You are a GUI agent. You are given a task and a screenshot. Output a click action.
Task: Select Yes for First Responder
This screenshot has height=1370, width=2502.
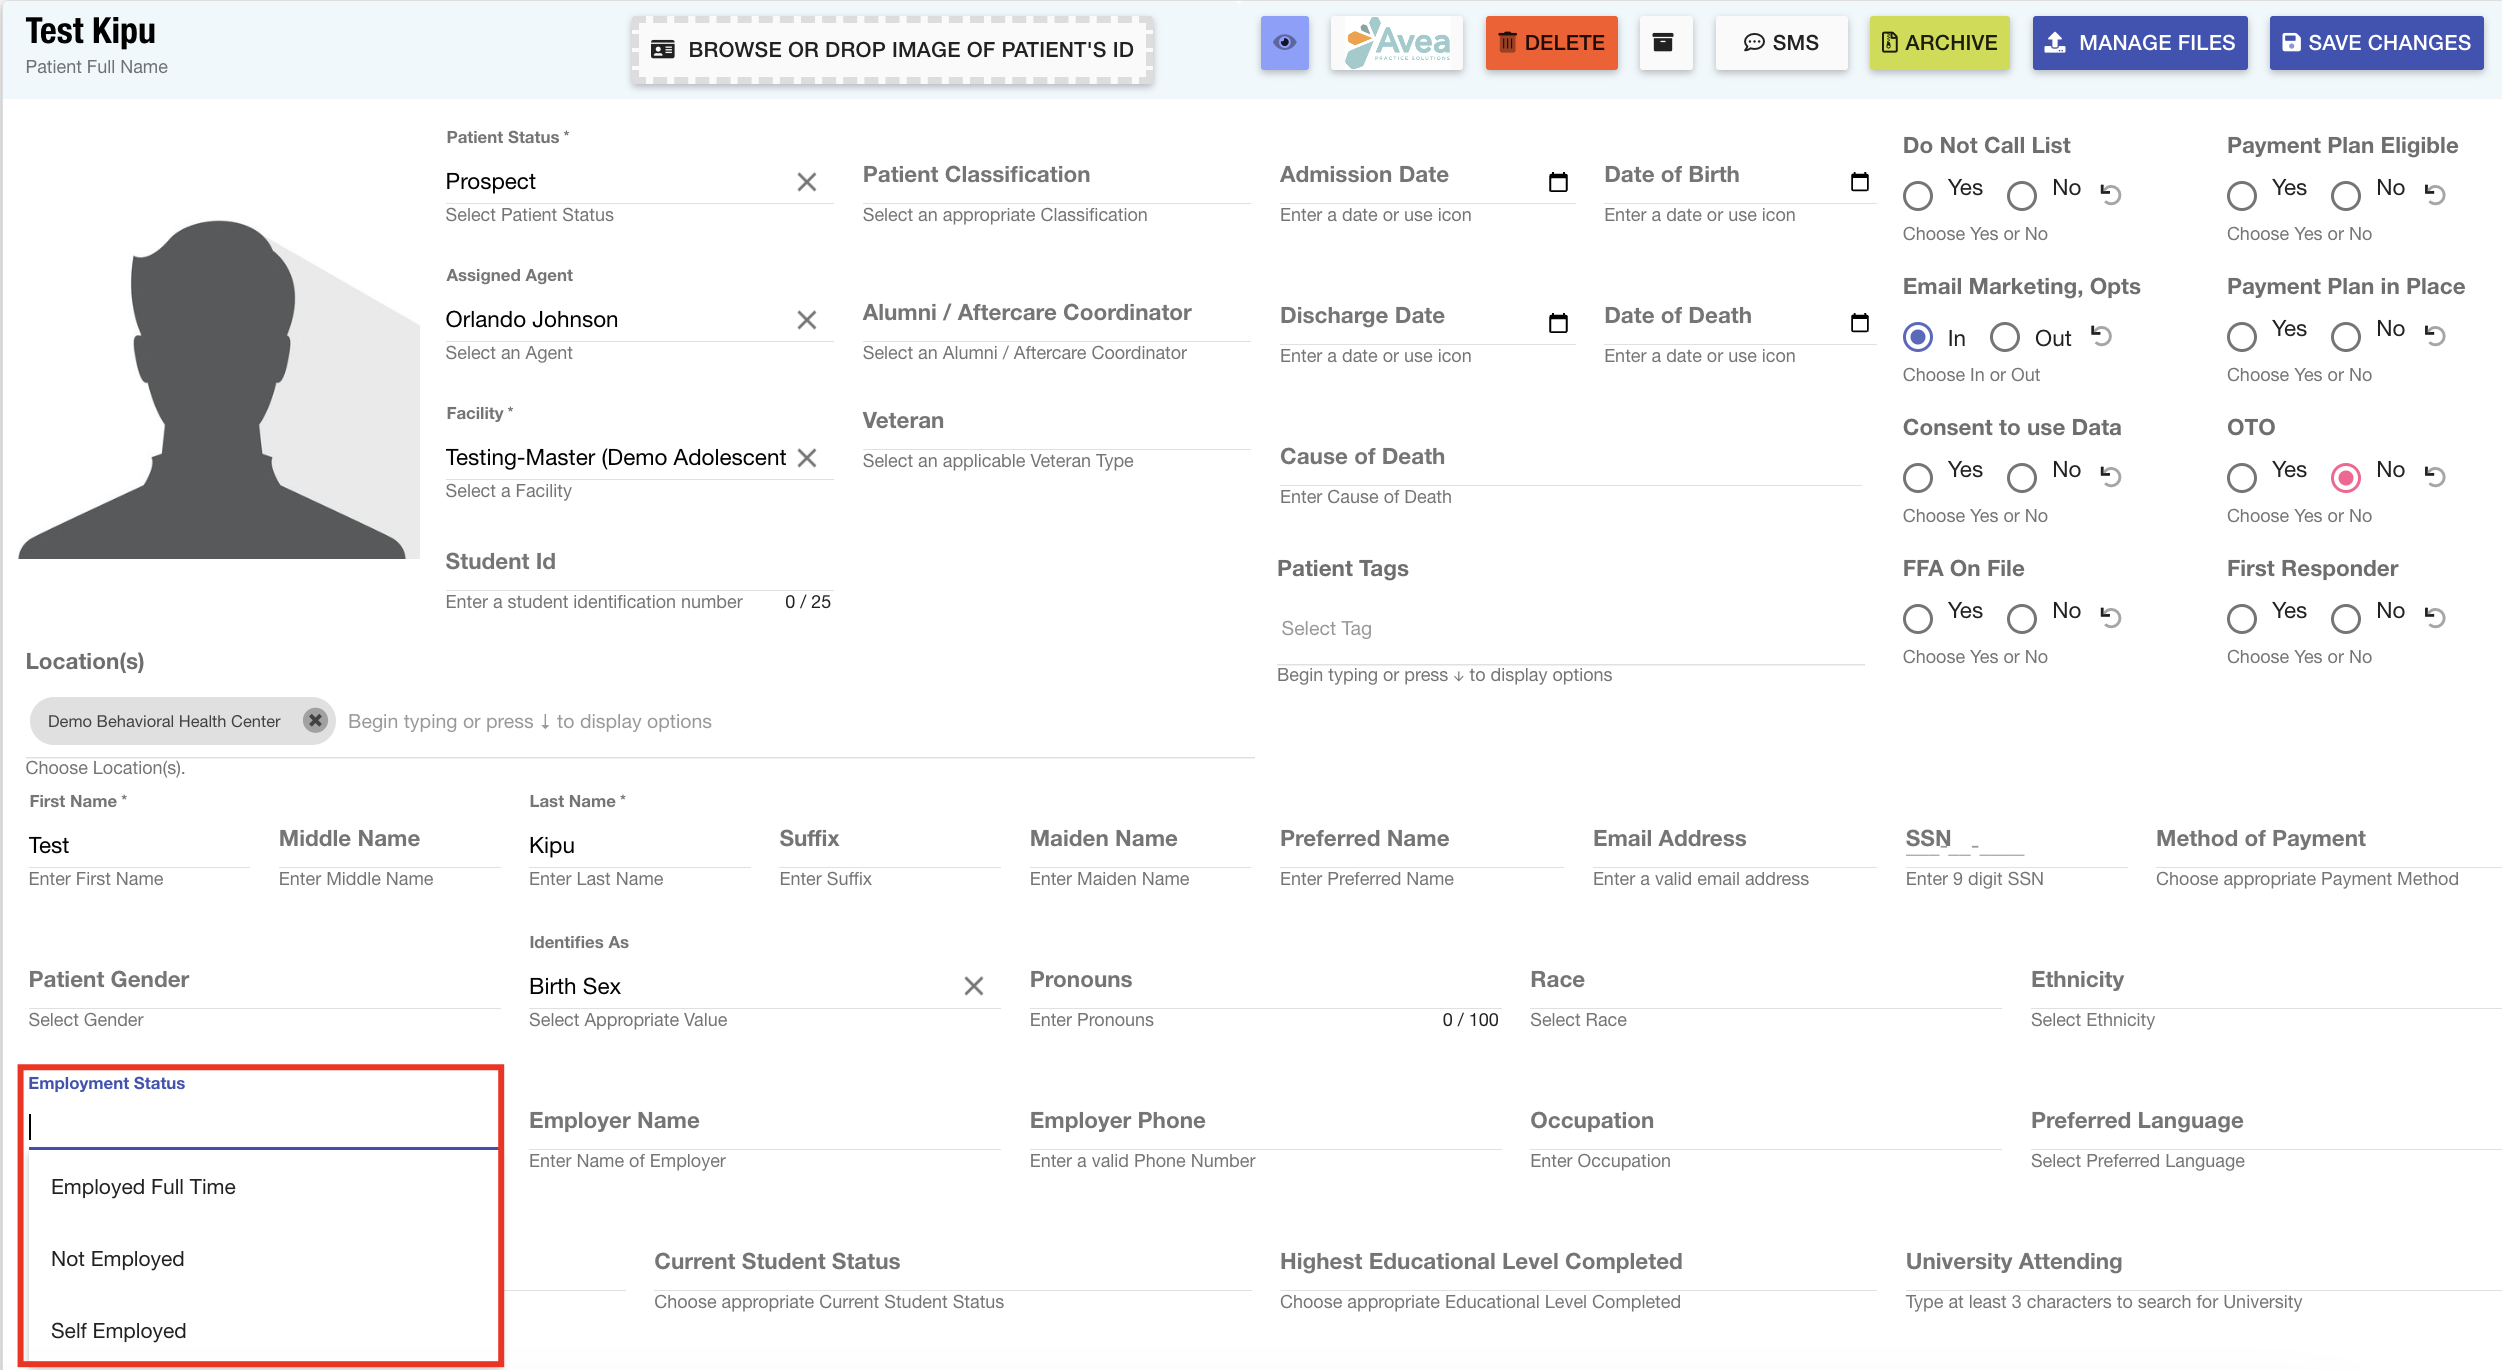(x=2241, y=618)
